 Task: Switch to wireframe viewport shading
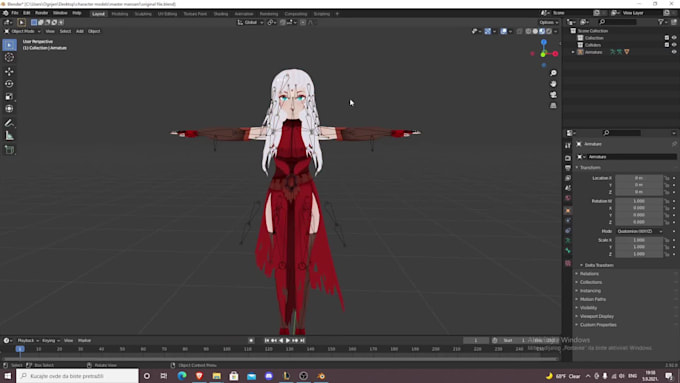point(528,31)
